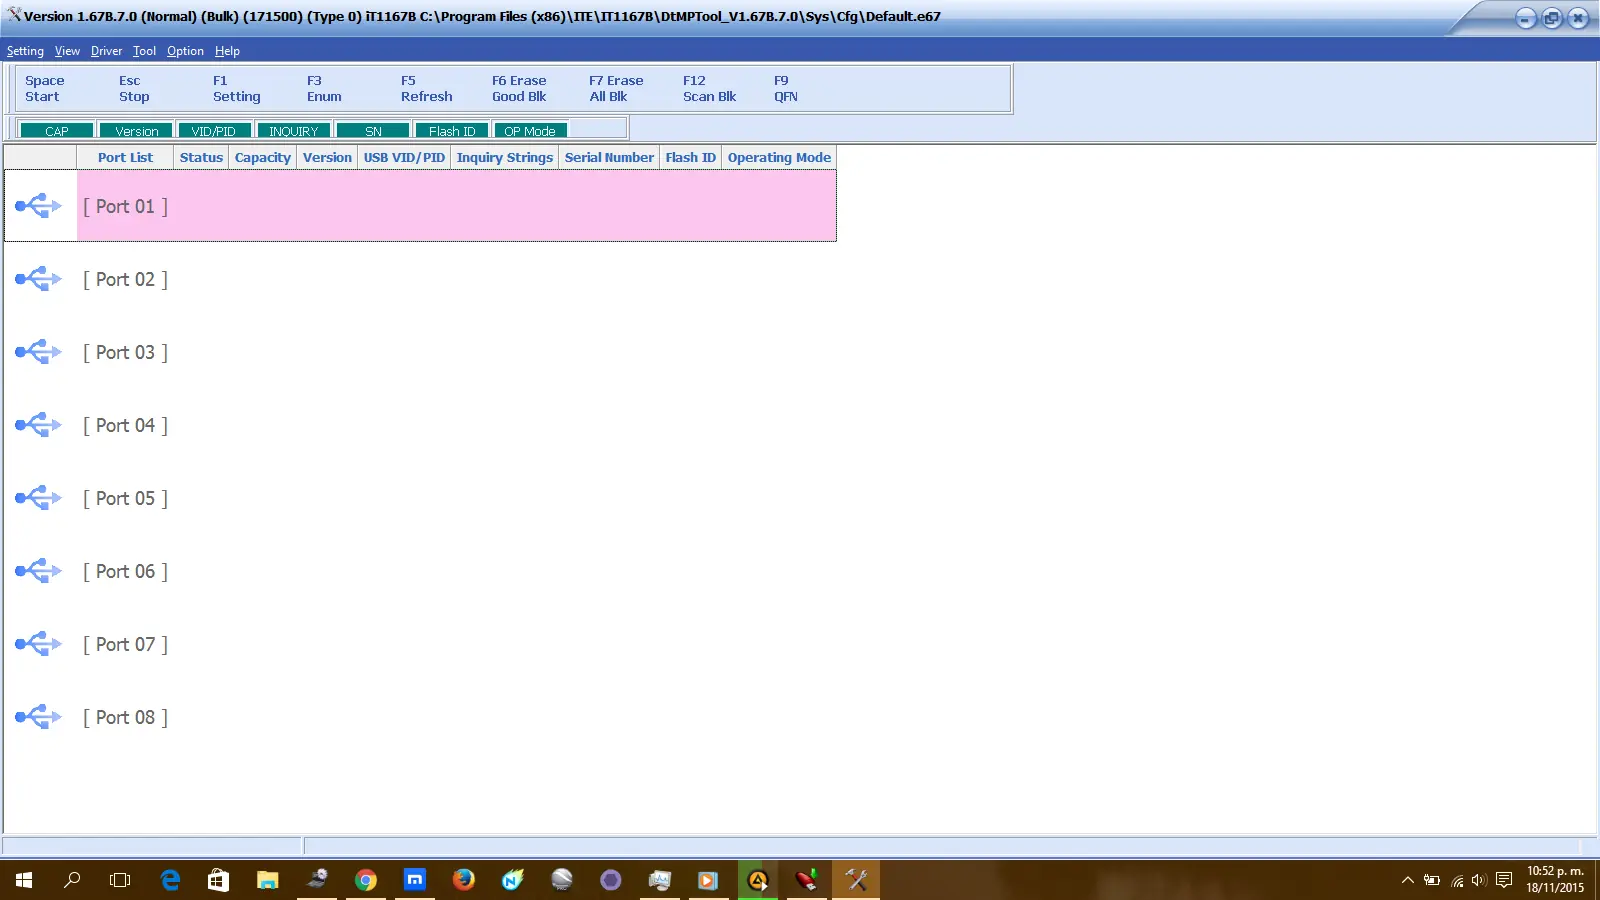Toggle the OP Mode display button
Viewport: 1600px width, 900px height.
pyautogui.click(x=530, y=131)
